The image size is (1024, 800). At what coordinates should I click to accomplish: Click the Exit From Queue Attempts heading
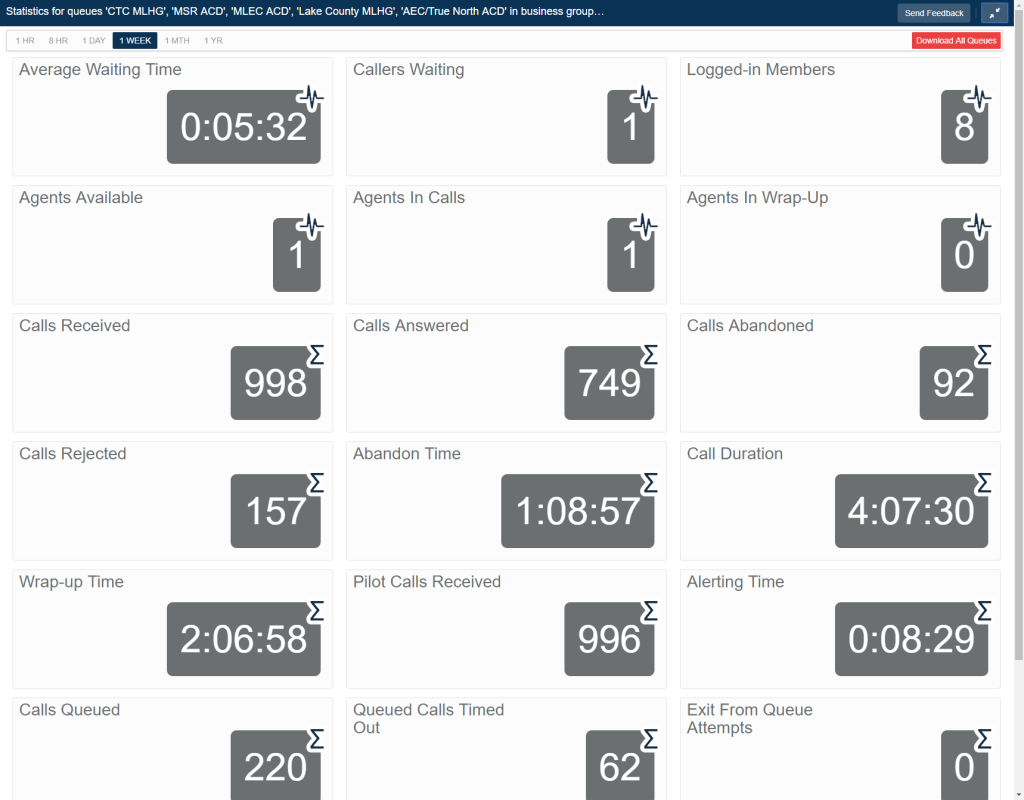point(750,718)
